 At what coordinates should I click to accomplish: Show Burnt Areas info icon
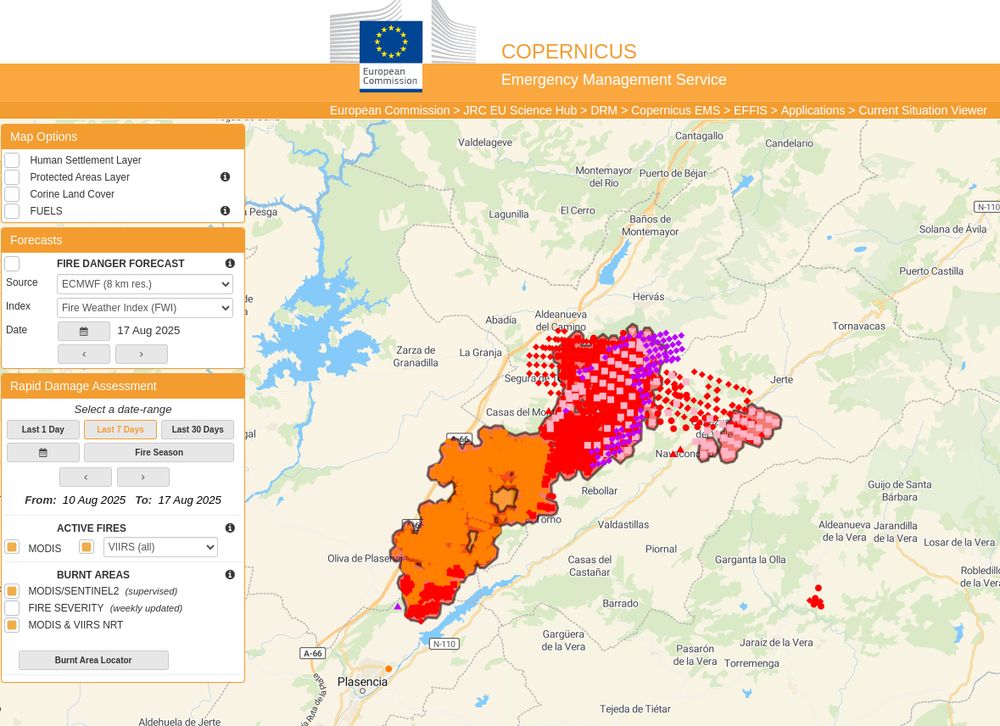(x=230, y=574)
